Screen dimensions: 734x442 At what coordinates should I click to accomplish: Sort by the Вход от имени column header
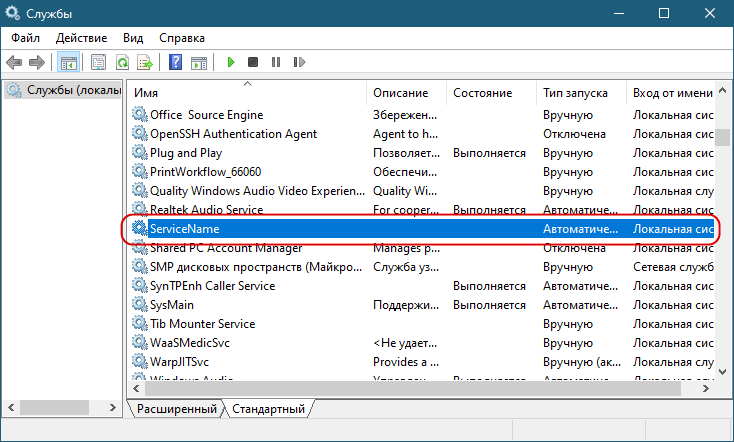pyautogui.click(x=670, y=93)
